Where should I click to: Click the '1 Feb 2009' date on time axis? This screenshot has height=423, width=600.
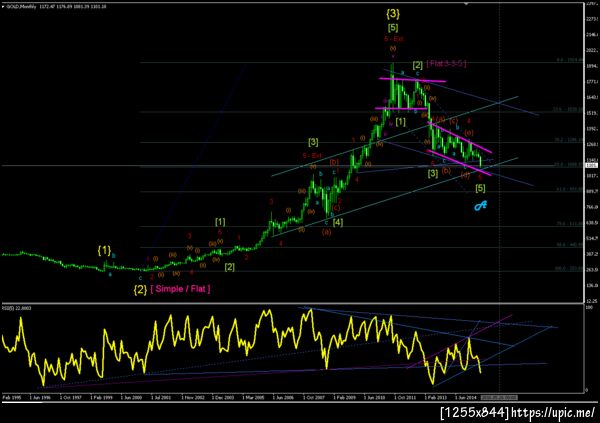[x=344, y=397]
